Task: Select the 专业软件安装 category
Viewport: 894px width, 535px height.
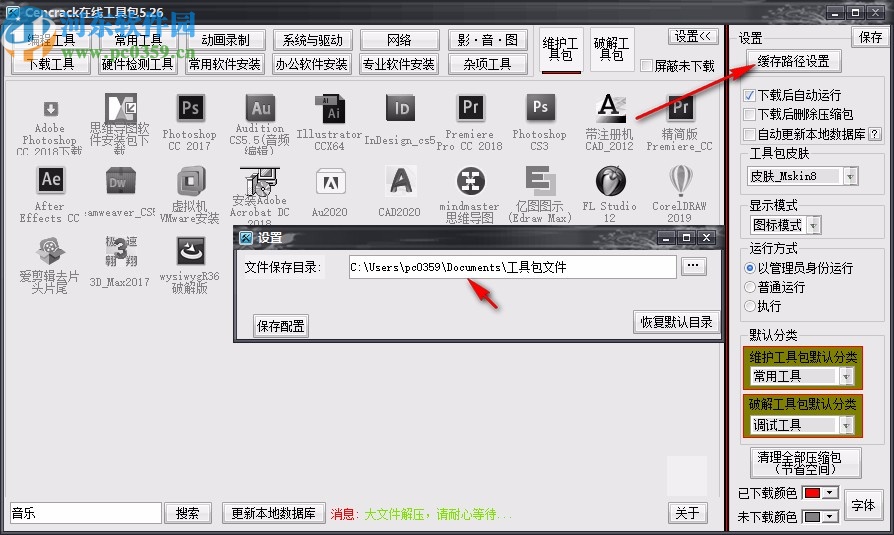Action: [x=399, y=64]
